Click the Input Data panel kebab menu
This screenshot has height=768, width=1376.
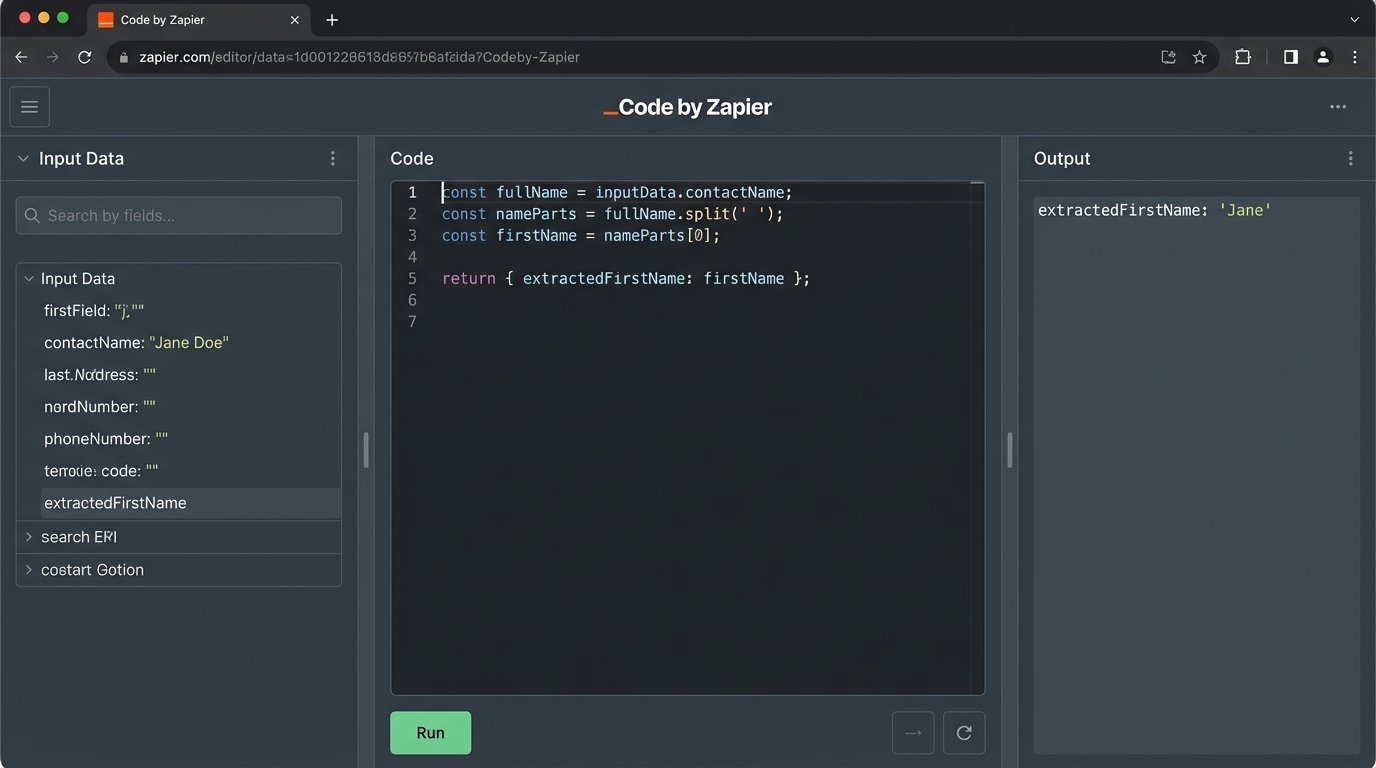(333, 158)
